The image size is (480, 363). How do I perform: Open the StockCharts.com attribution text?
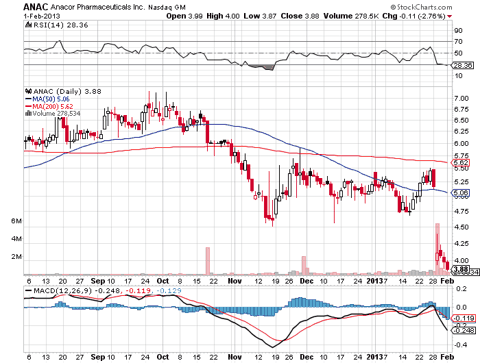pos(421,7)
